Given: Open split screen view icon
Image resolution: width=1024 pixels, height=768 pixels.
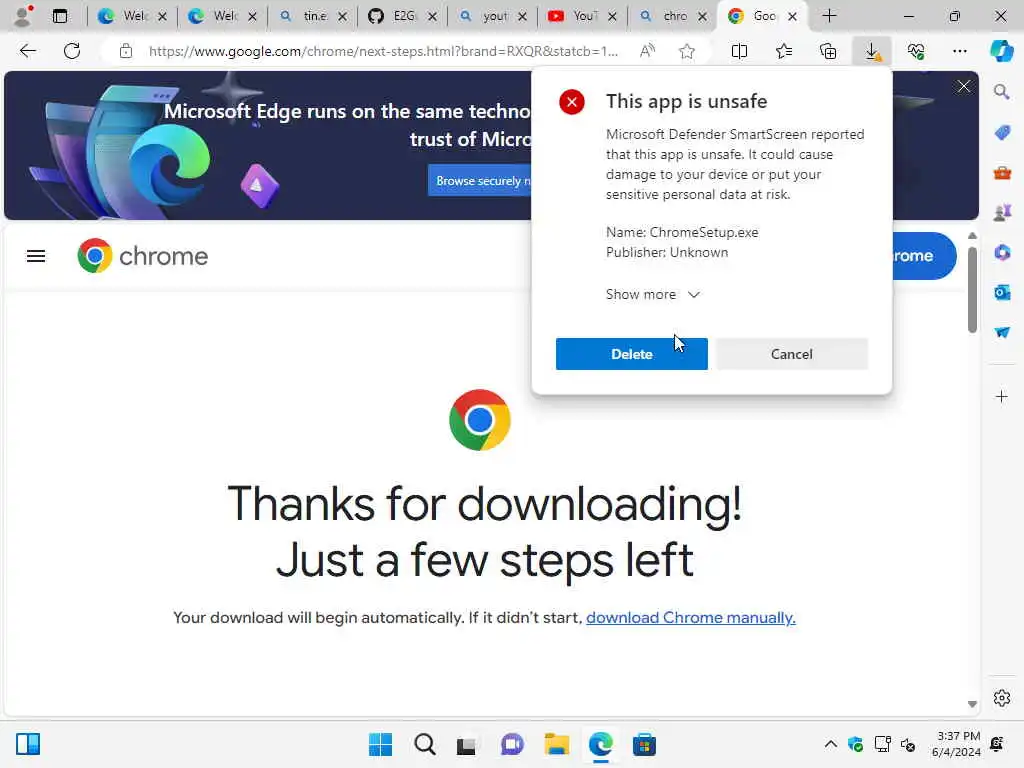Looking at the screenshot, I should click(x=739, y=51).
